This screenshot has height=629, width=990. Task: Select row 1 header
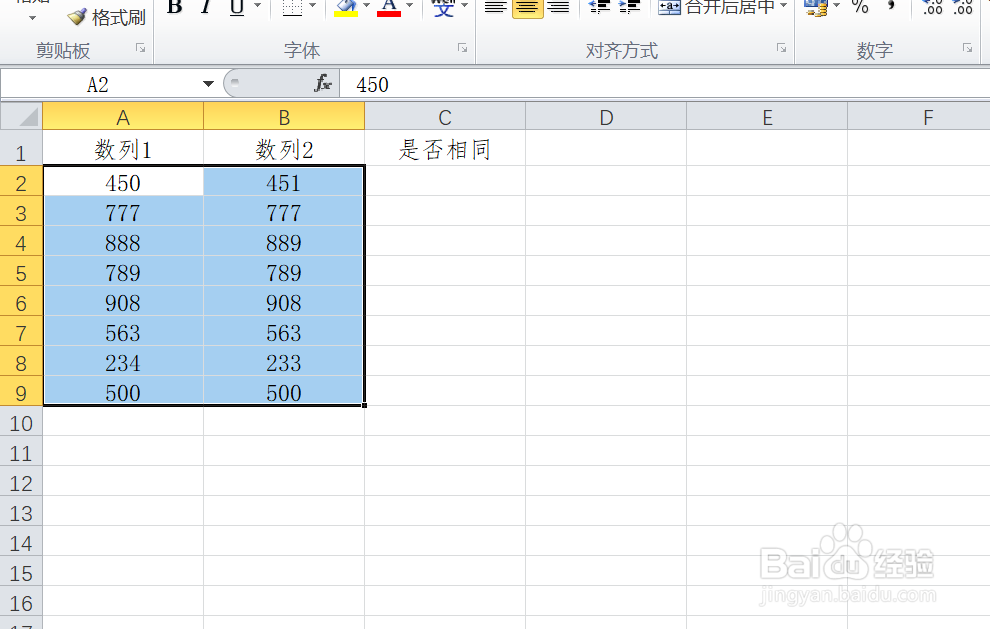[21, 150]
